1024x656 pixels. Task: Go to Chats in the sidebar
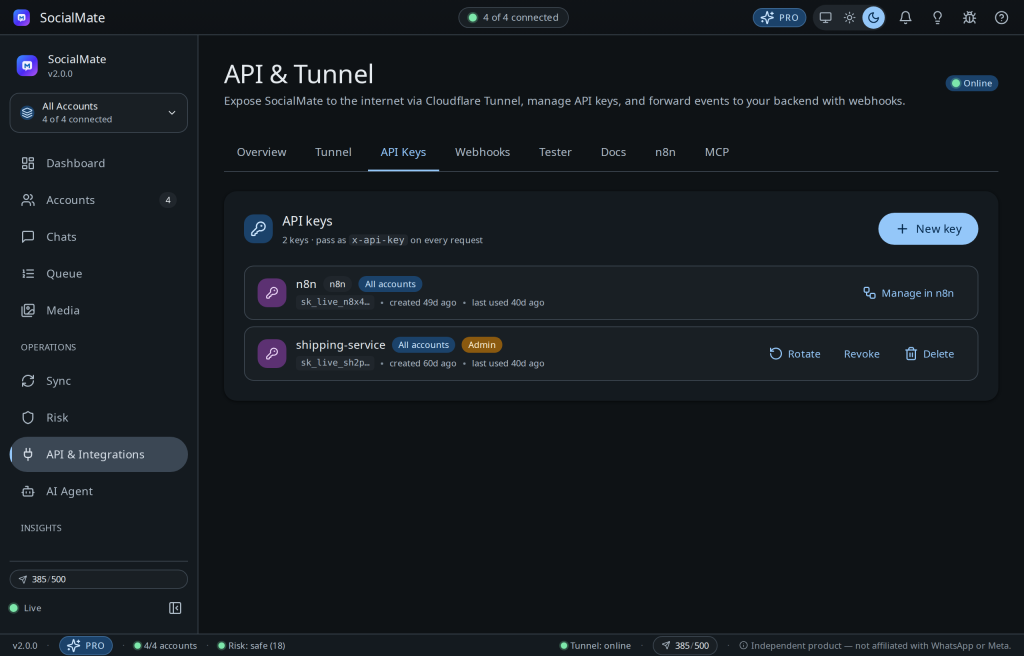pos(99,237)
